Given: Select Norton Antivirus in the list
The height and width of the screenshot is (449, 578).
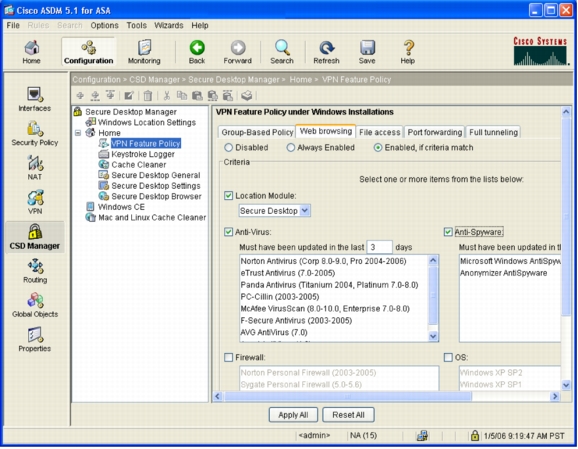Looking at the screenshot, I should point(323,261).
